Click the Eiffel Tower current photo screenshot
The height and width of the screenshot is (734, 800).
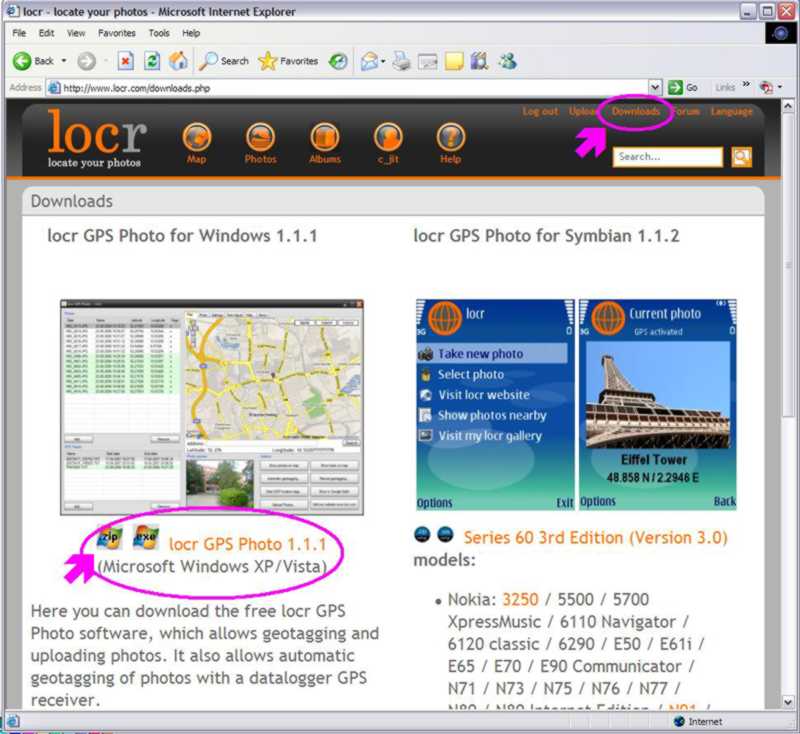coord(658,404)
